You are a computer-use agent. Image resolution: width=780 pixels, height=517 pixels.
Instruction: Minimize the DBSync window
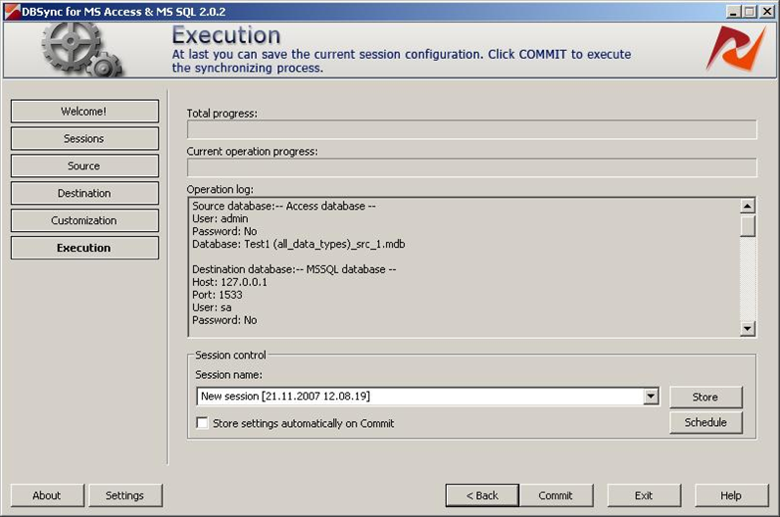(733, 11)
